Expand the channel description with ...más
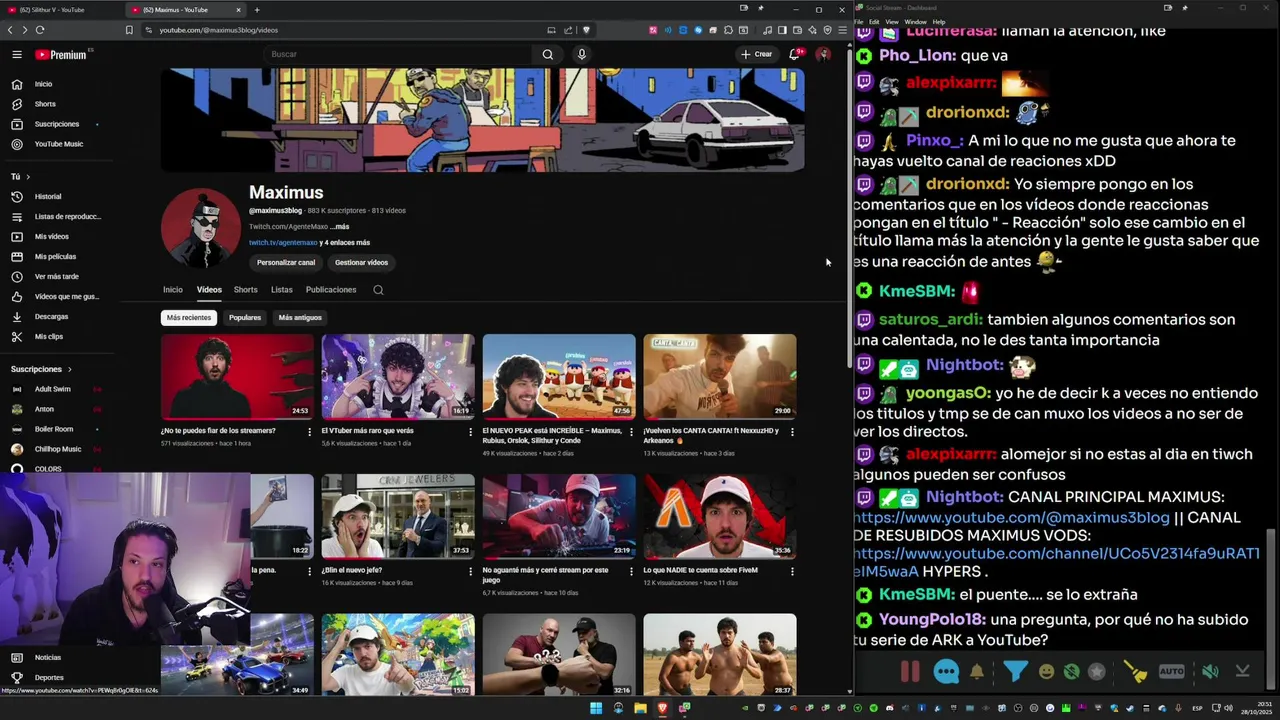 (340, 227)
